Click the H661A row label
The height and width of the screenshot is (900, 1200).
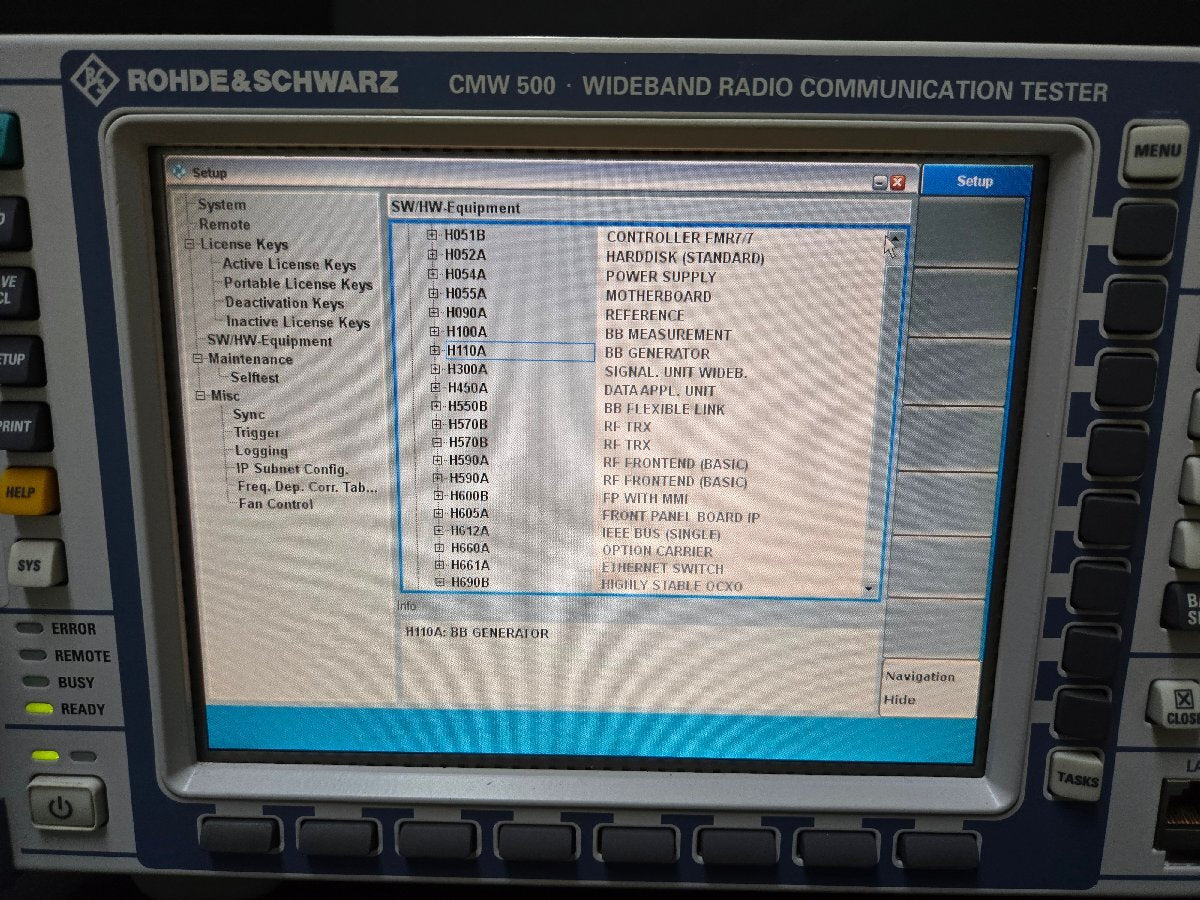[x=470, y=565]
